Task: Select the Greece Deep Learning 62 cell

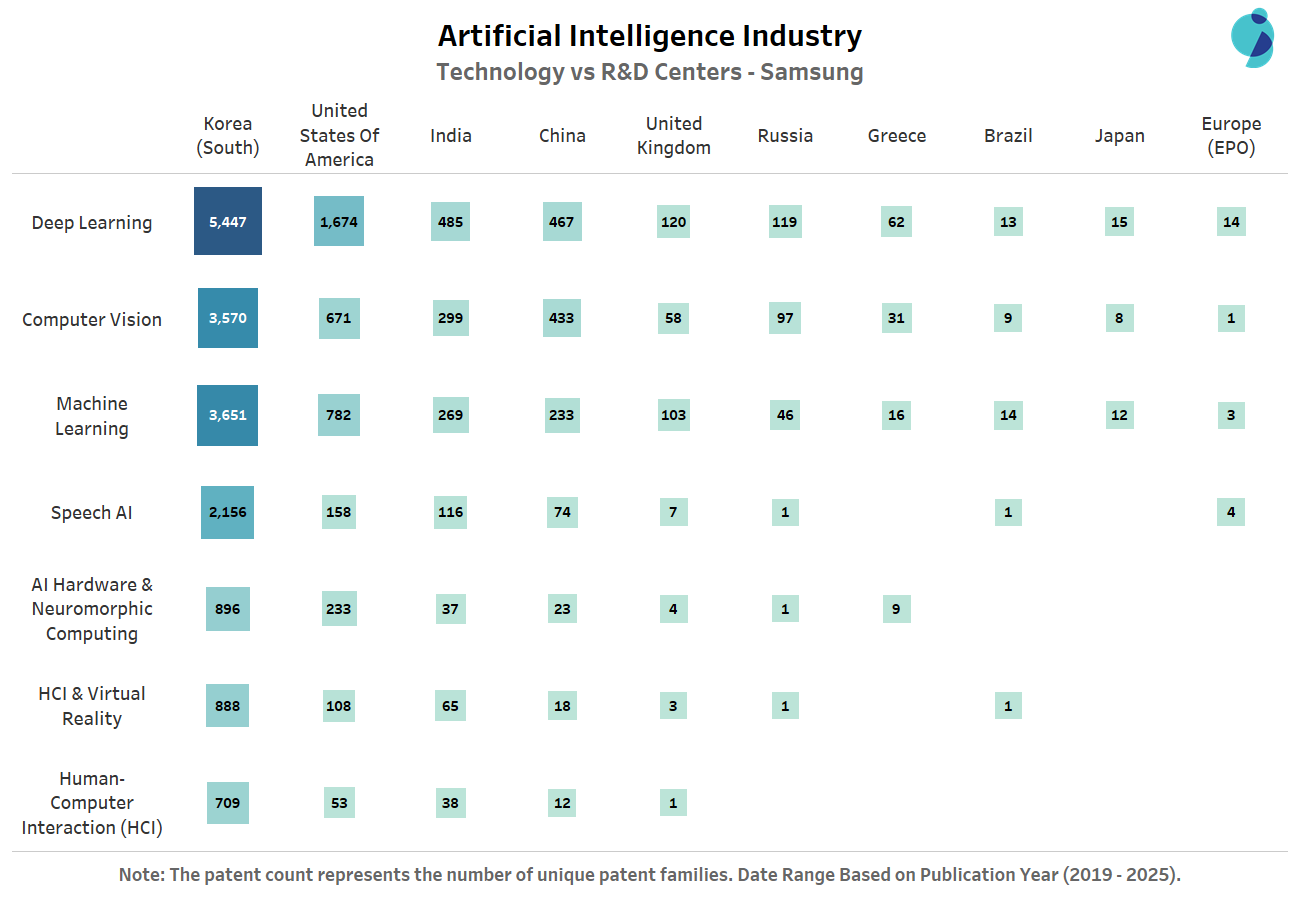Action: 896,221
